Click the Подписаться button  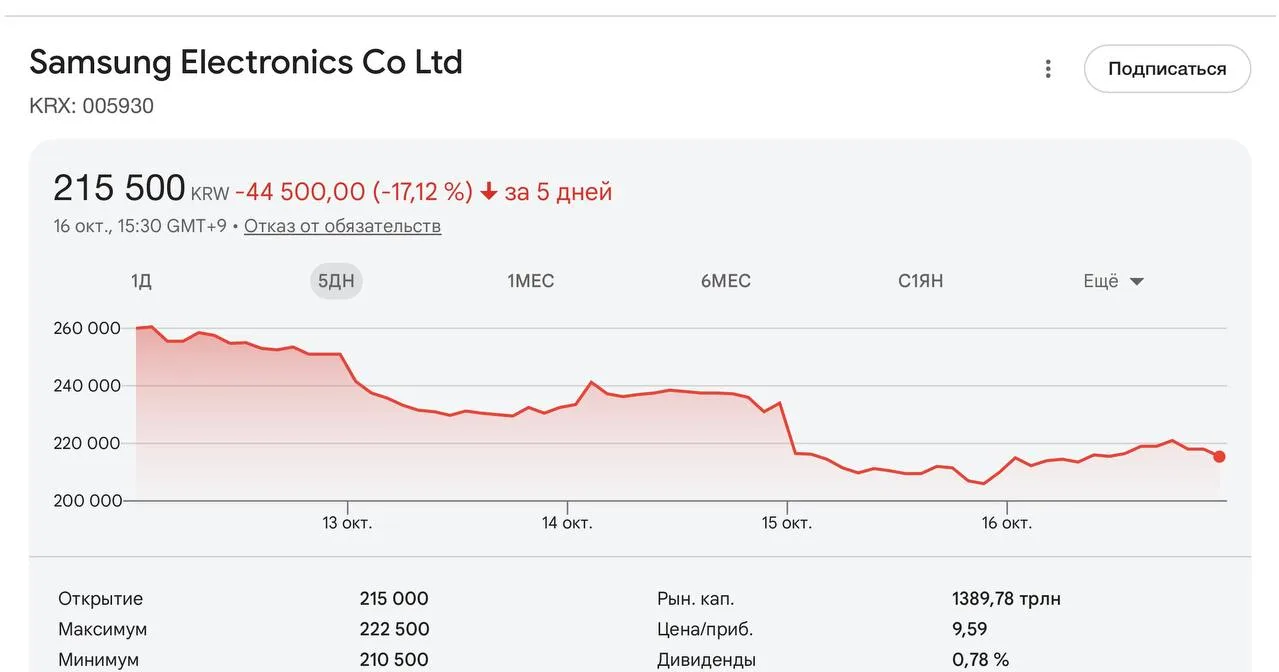tap(1167, 69)
